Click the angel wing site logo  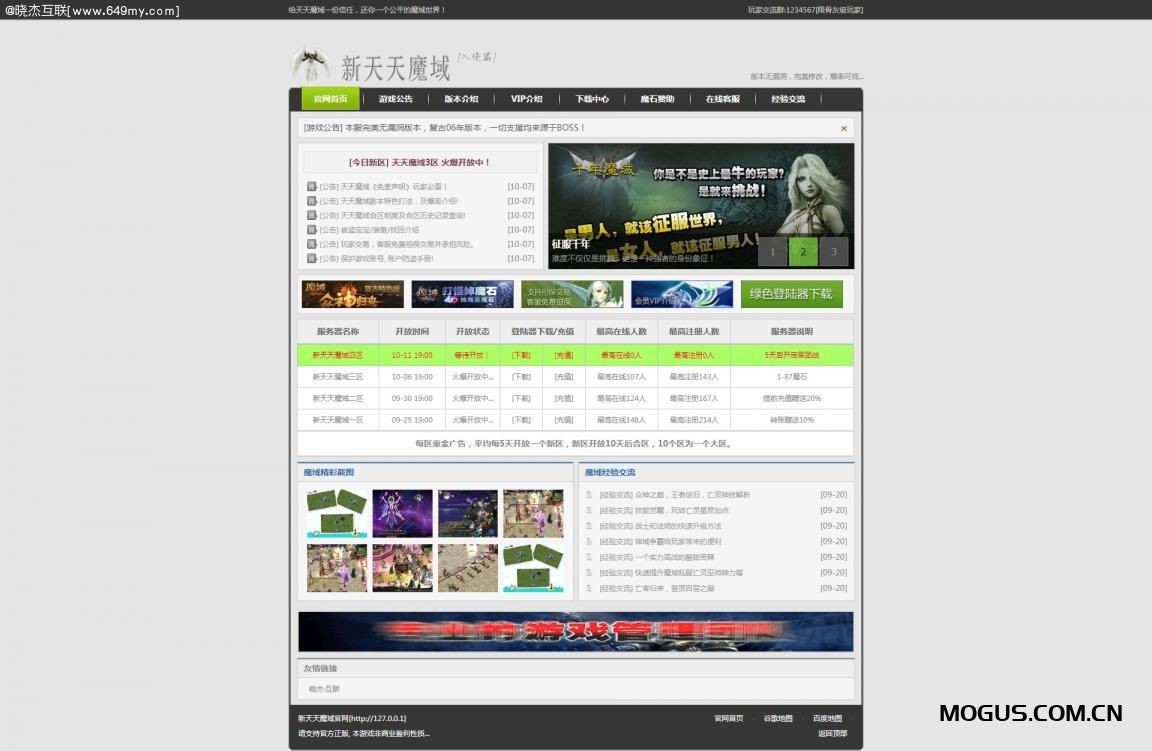pyautogui.click(x=313, y=65)
